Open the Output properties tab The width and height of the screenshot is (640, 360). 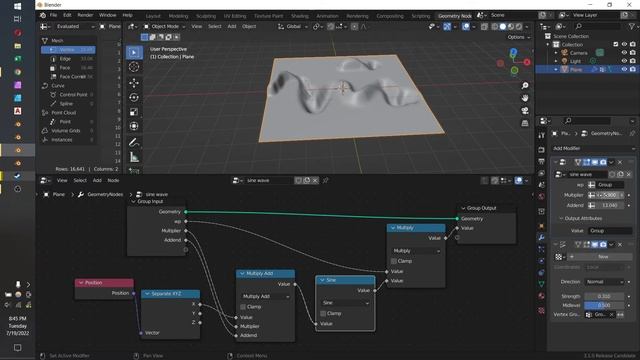542,162
